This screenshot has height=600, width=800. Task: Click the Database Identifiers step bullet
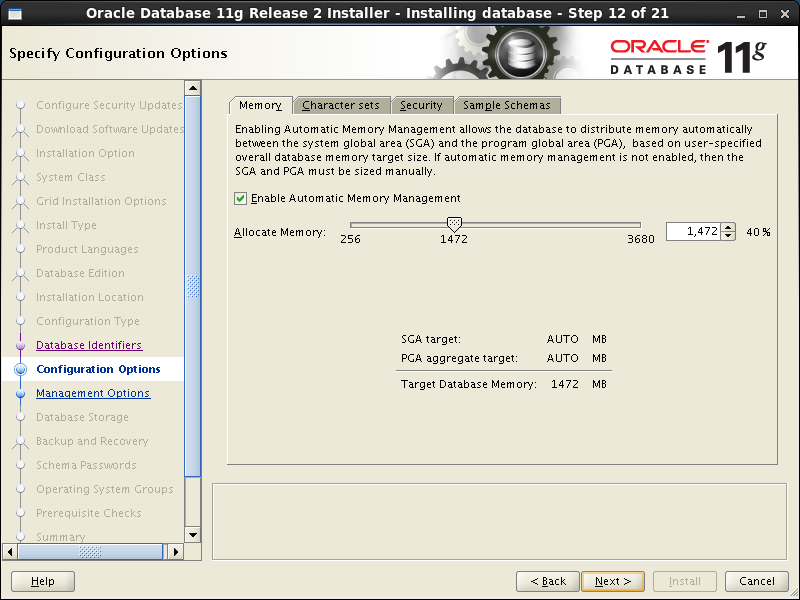pos(22,345)
